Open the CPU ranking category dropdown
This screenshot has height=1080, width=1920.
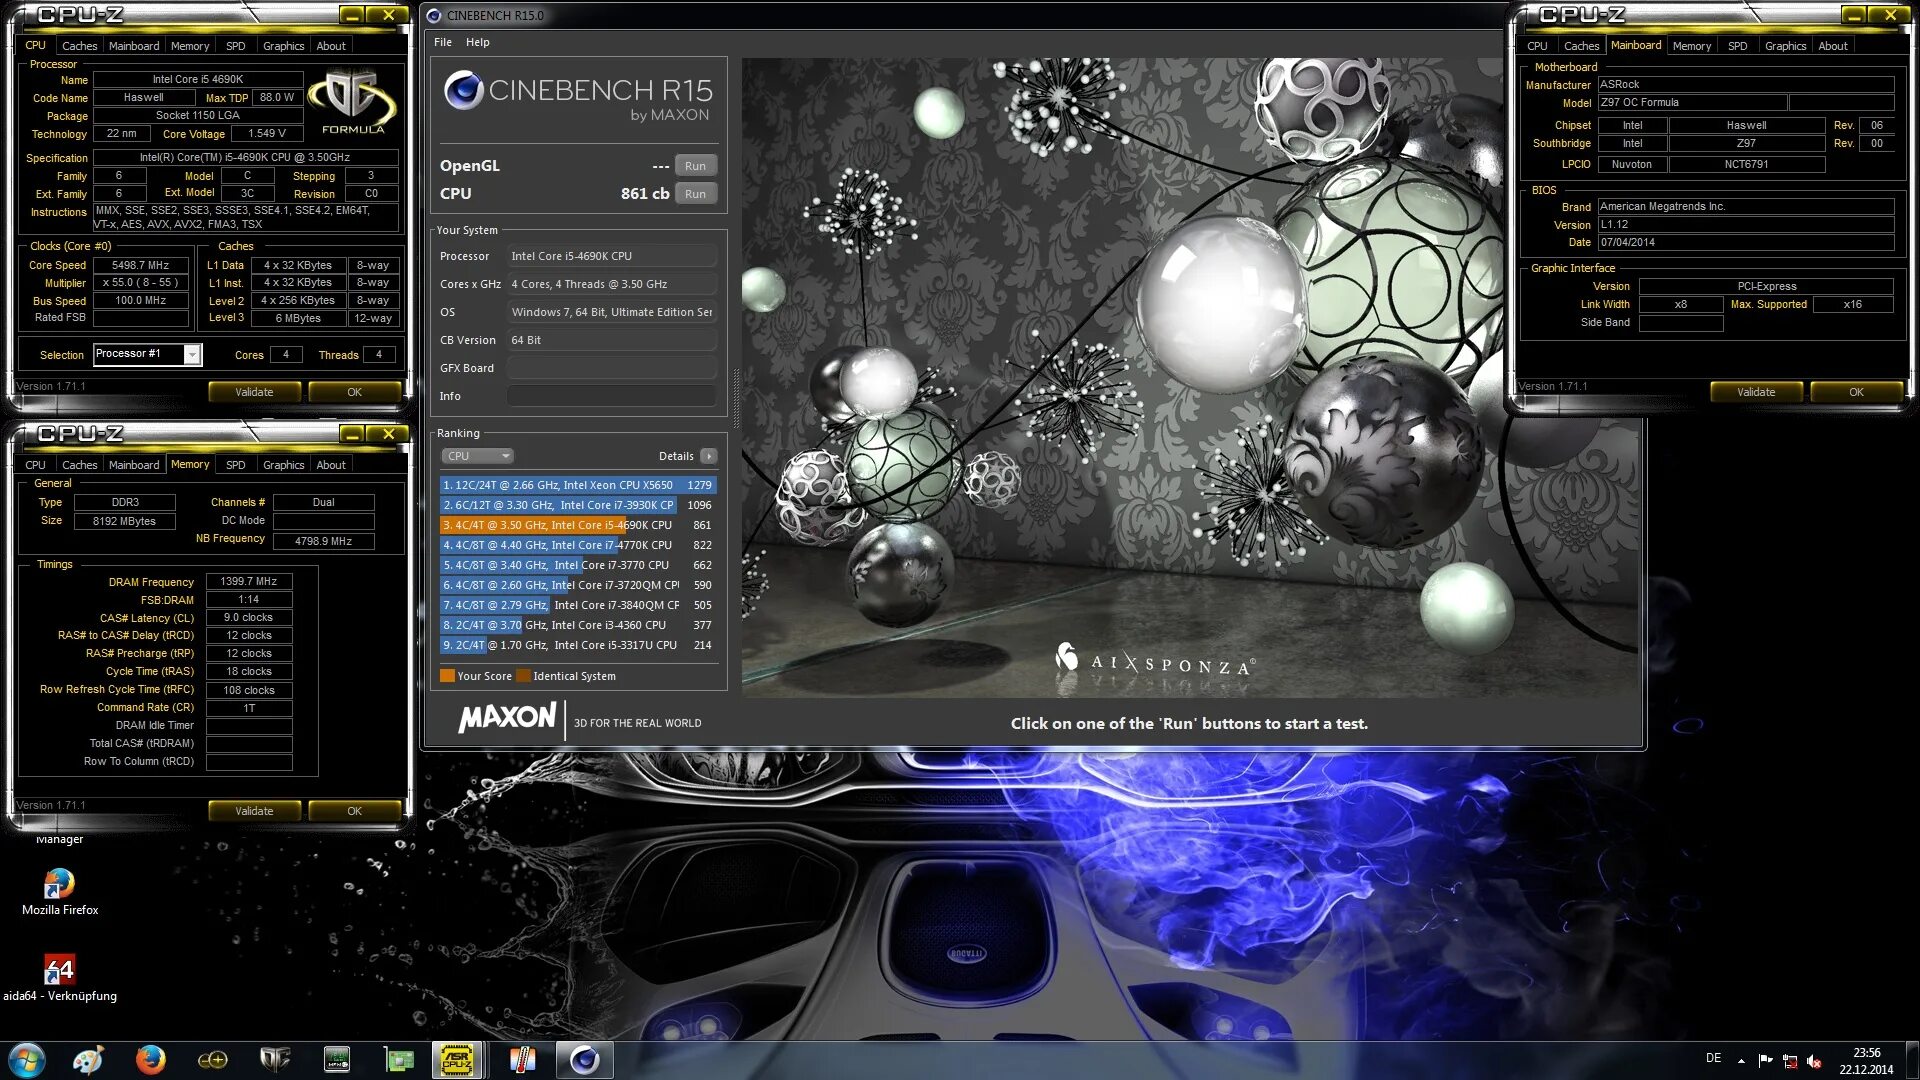coord(477,456)
